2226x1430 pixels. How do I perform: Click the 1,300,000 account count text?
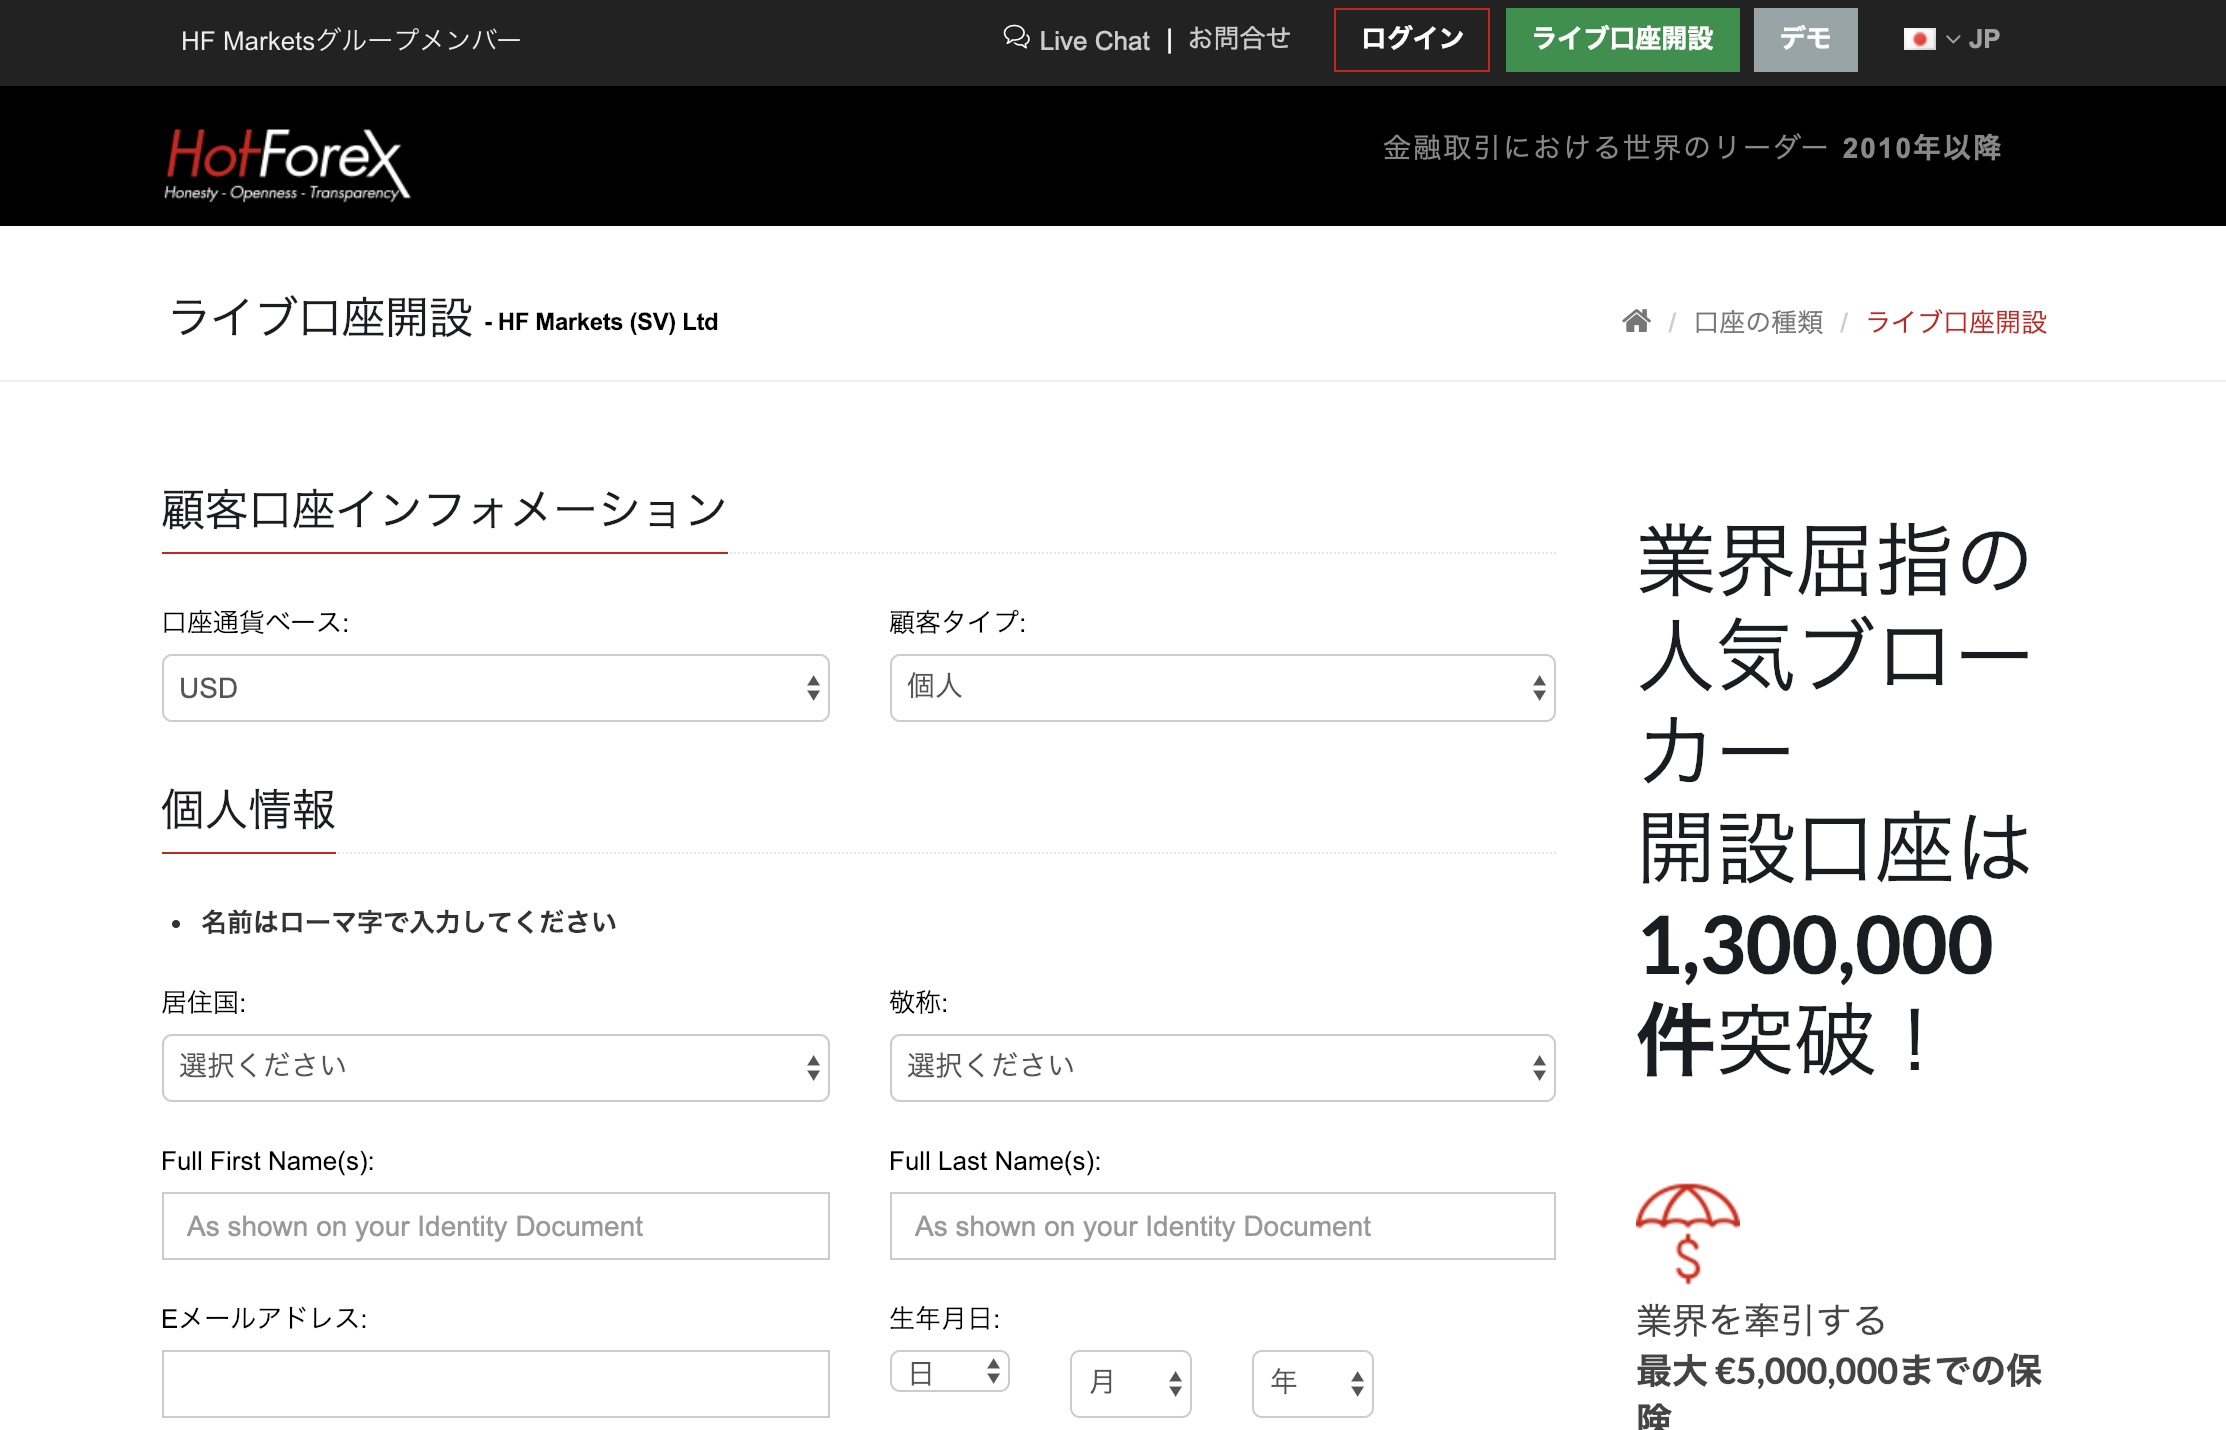tap(1816, 946)
